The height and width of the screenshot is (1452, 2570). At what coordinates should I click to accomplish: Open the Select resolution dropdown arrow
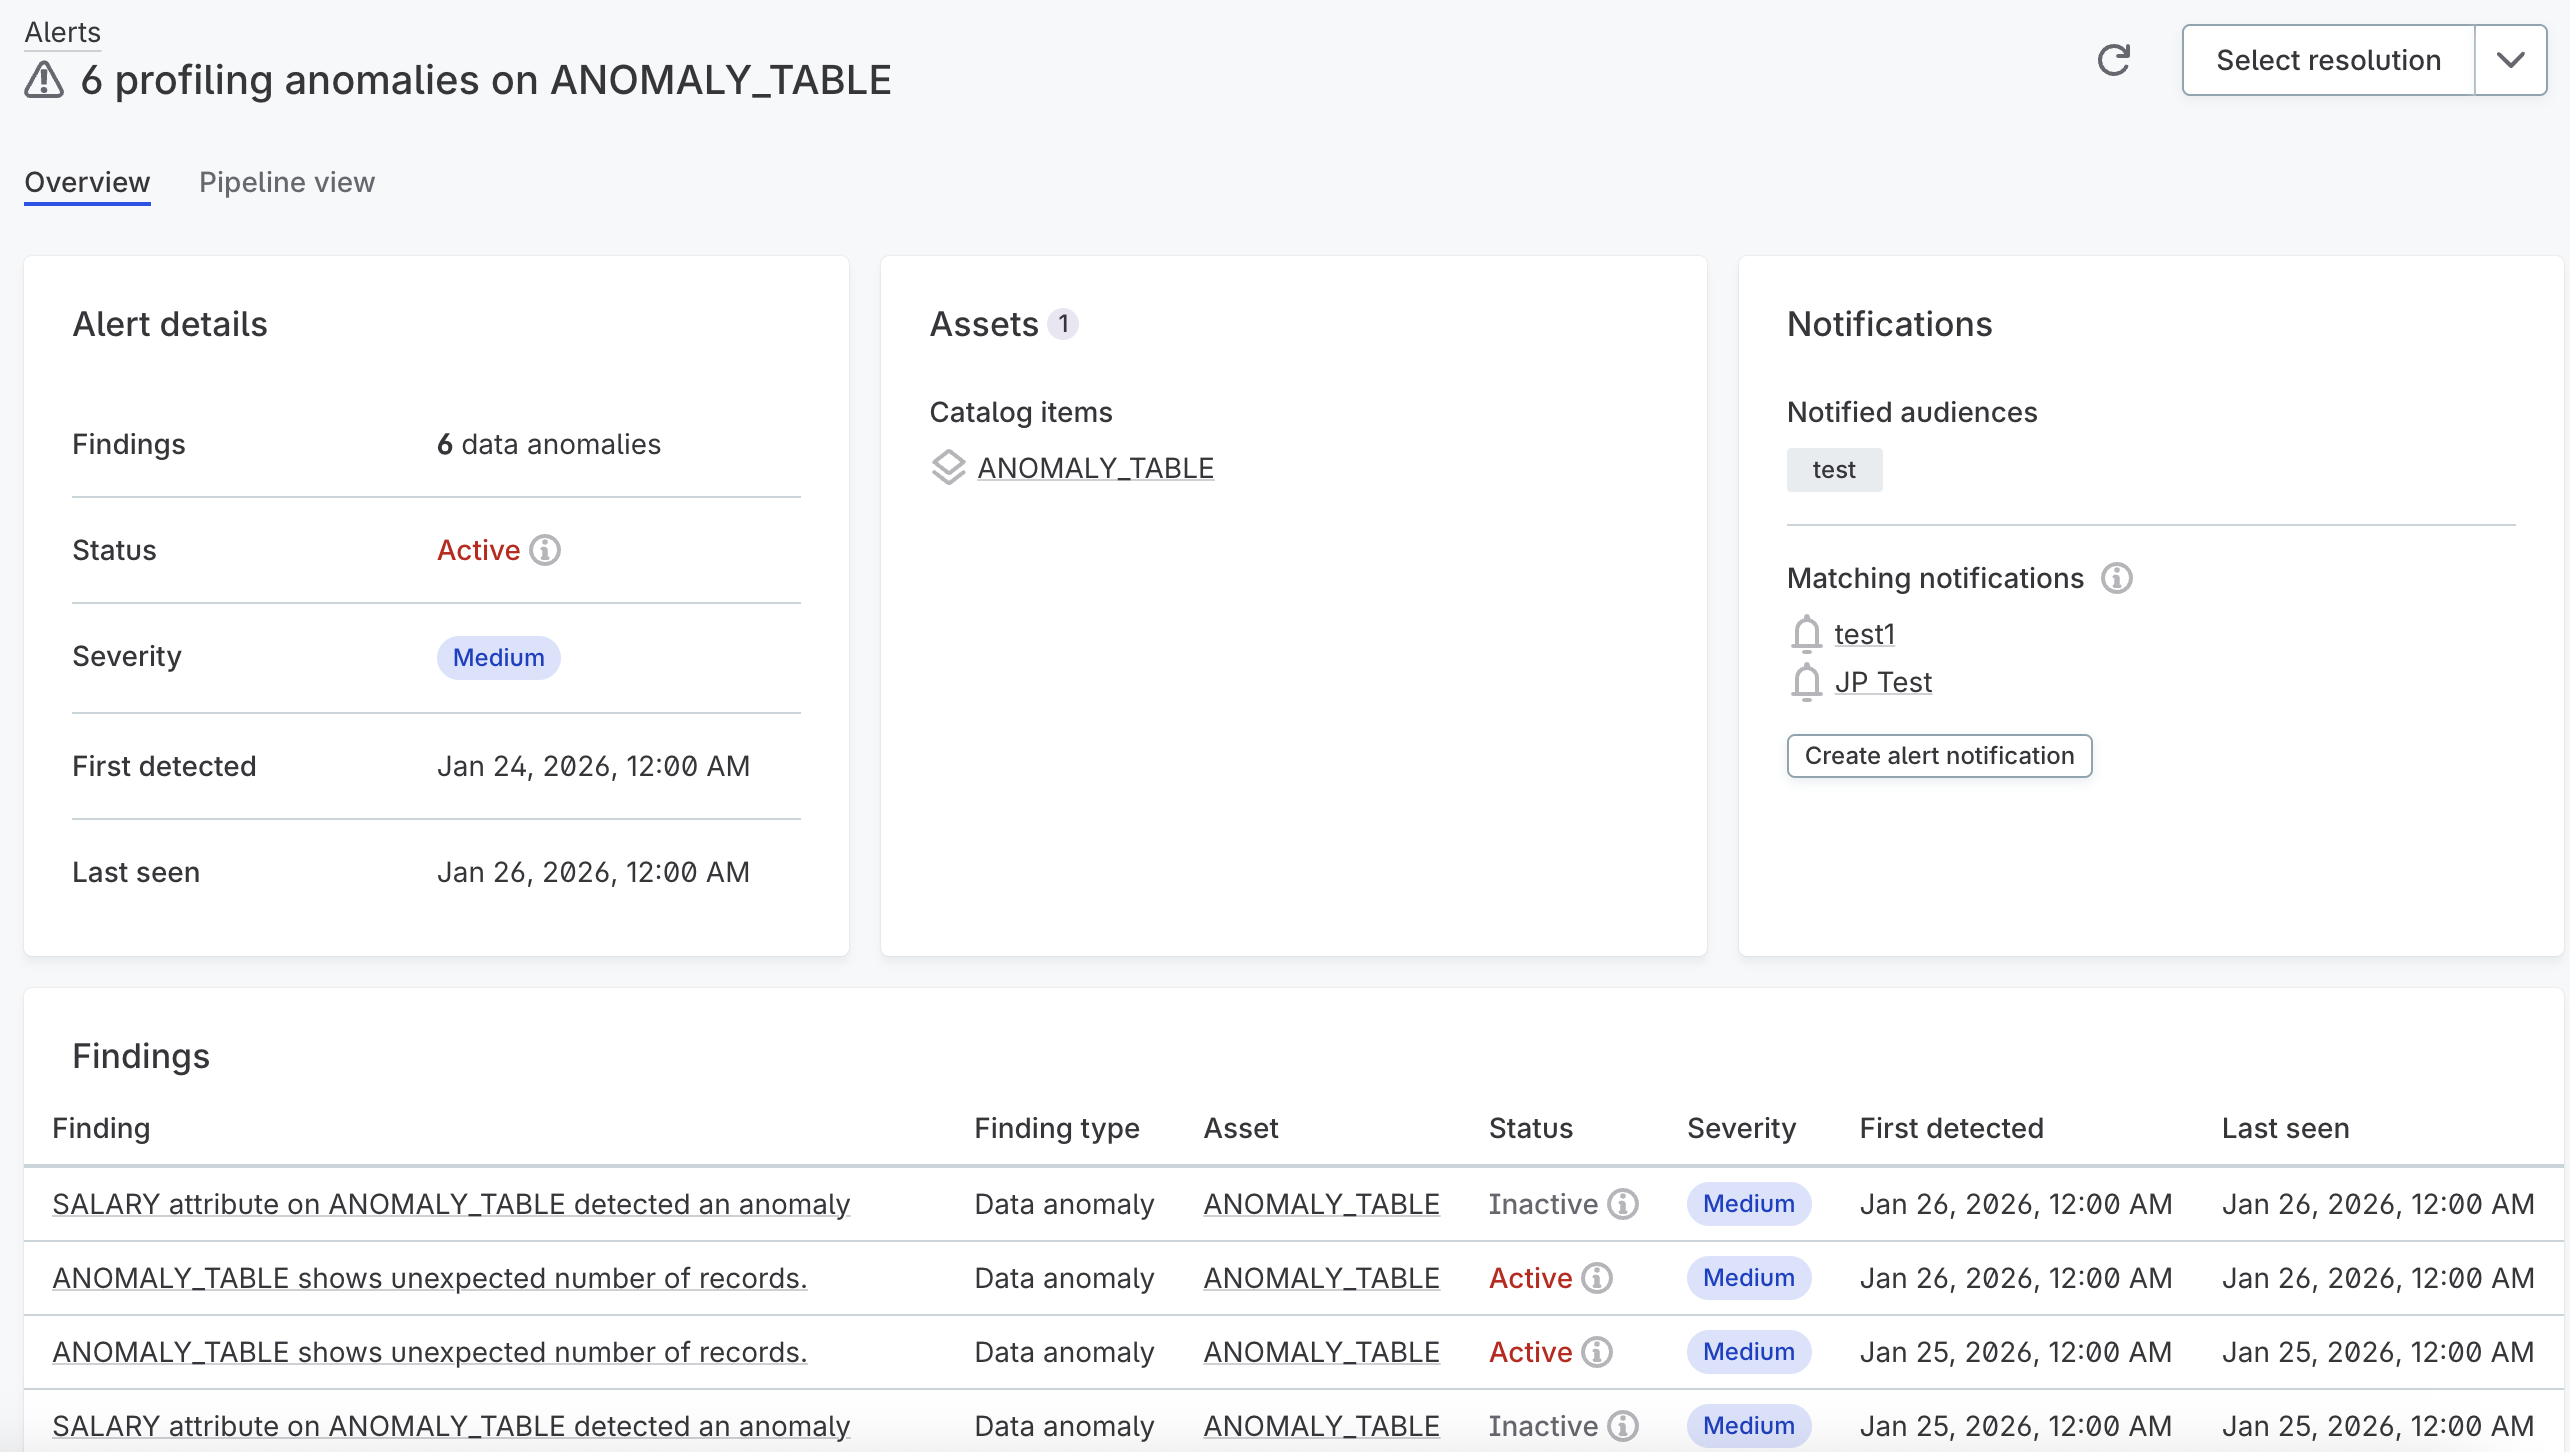(x=2510, y=60)
